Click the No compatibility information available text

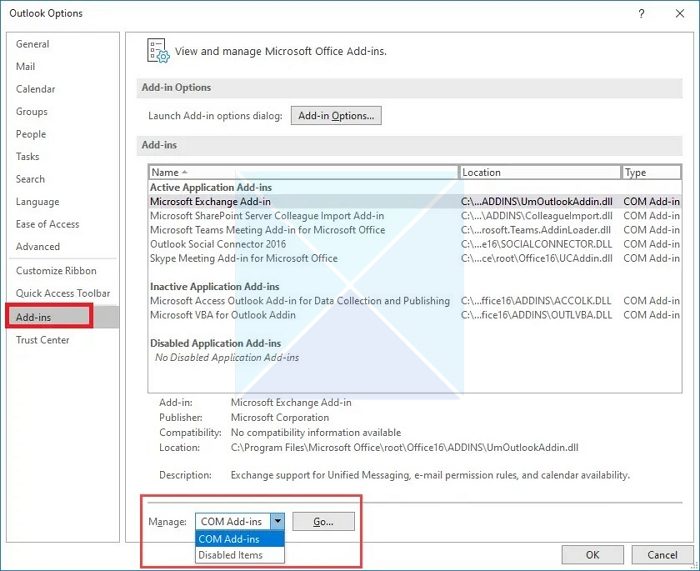pyautogui.click(x=316, y=433)
